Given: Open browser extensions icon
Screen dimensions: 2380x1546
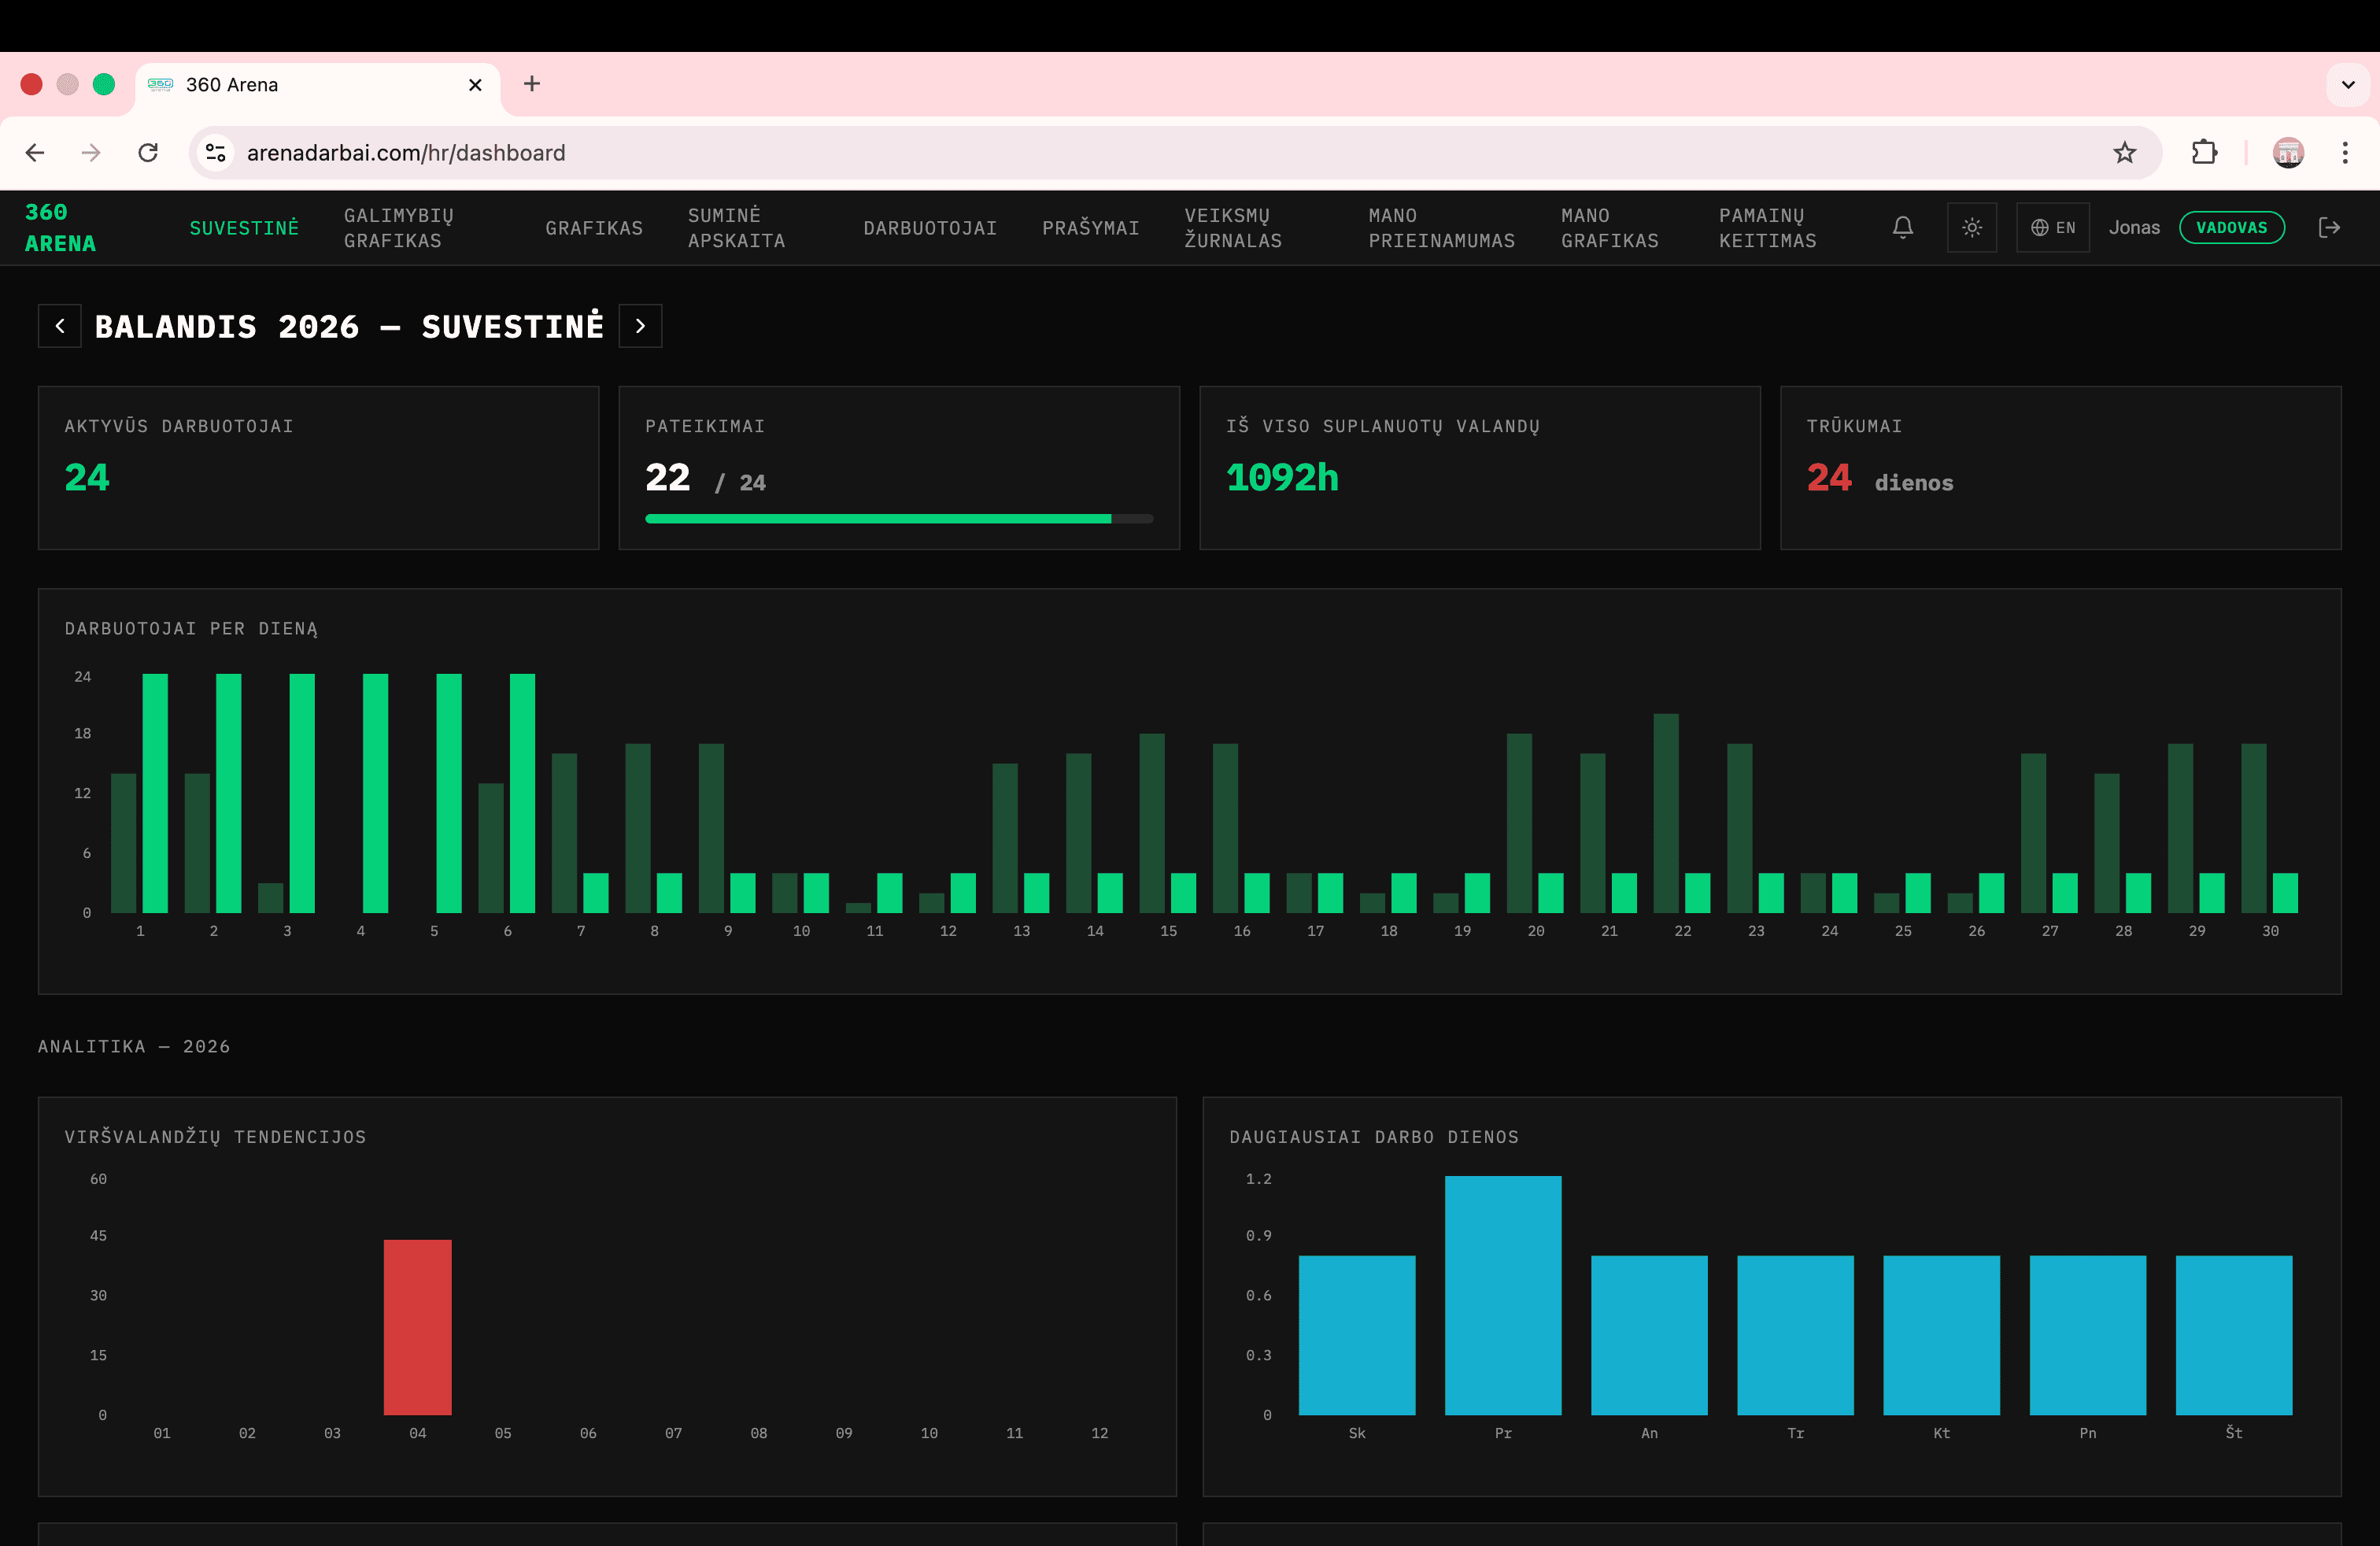Looking at the screenshot, I should pos(2203,152).
